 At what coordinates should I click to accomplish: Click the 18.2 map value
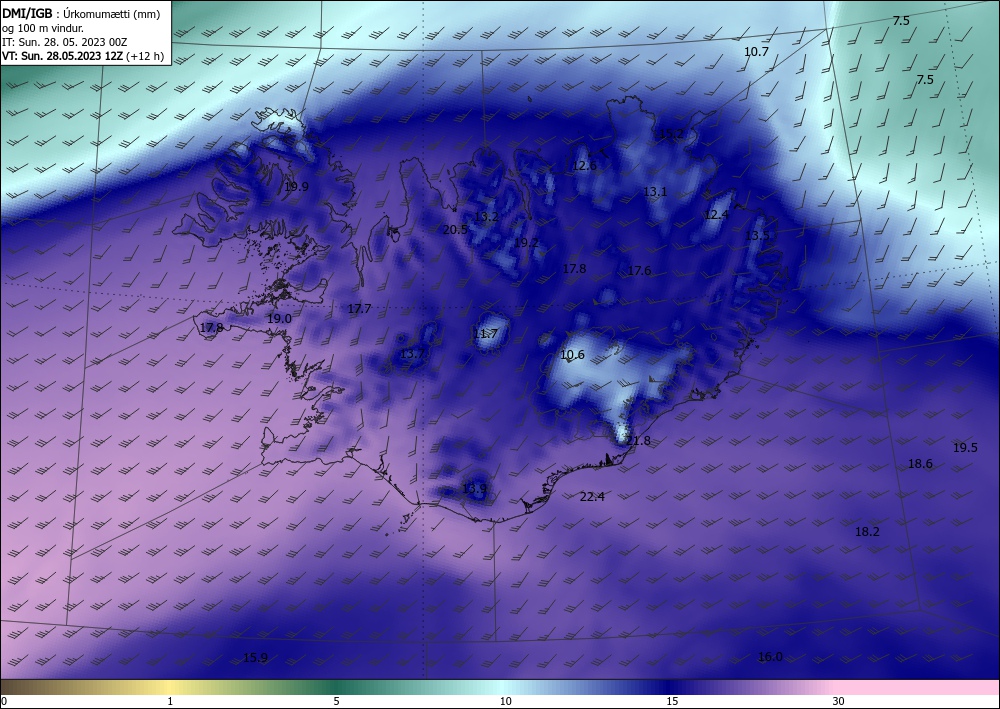(x=867, y=531)
